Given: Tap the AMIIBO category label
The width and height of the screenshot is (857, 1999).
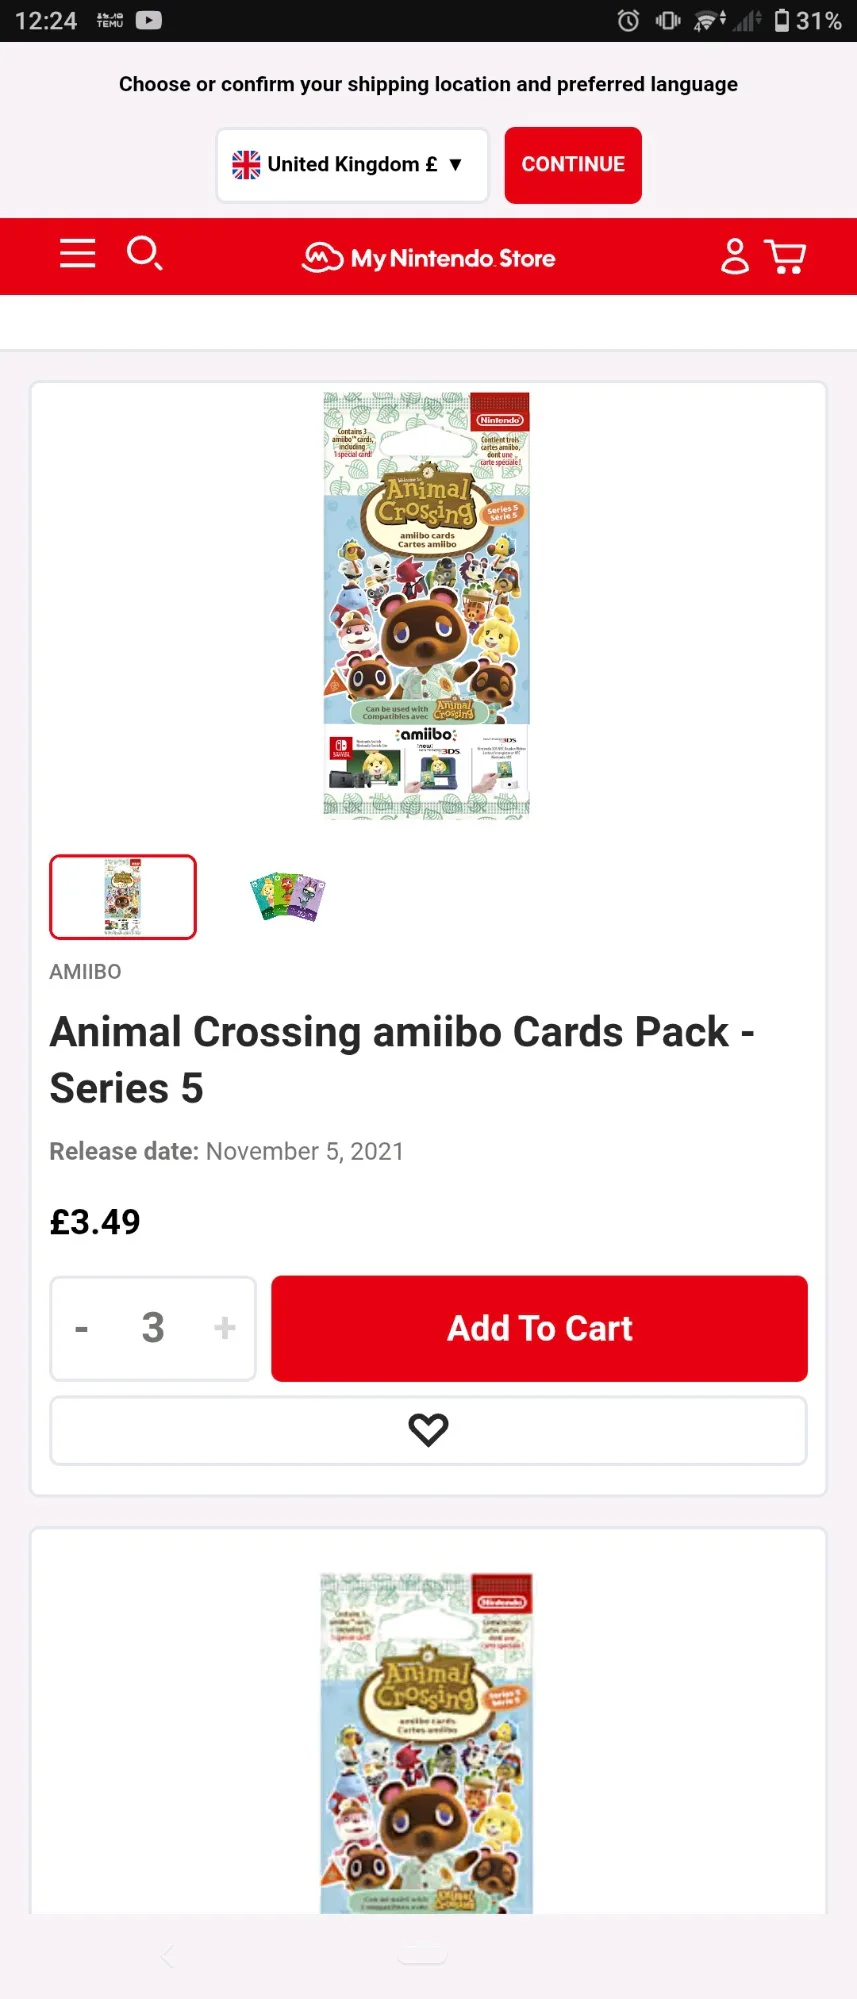Looking at the screenshot, I should coord(85,972).
